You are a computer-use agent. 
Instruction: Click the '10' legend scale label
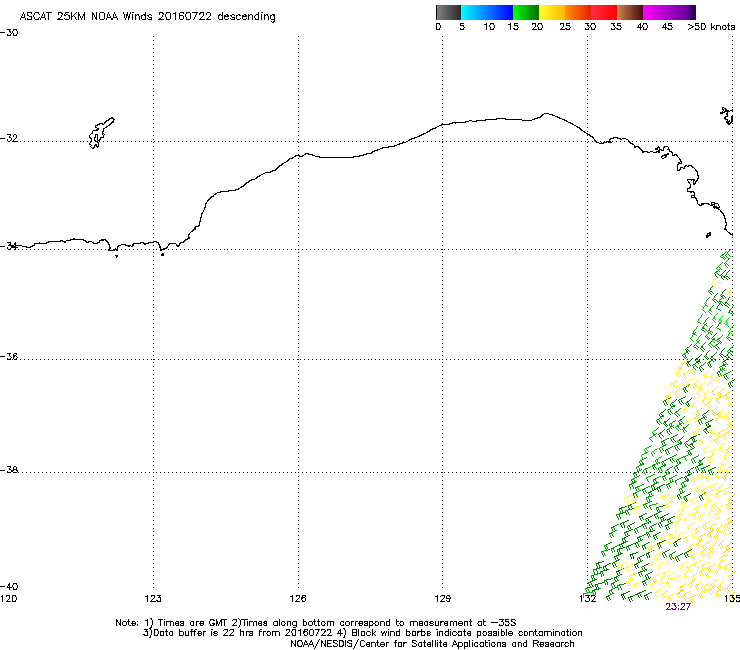[489, 27]
